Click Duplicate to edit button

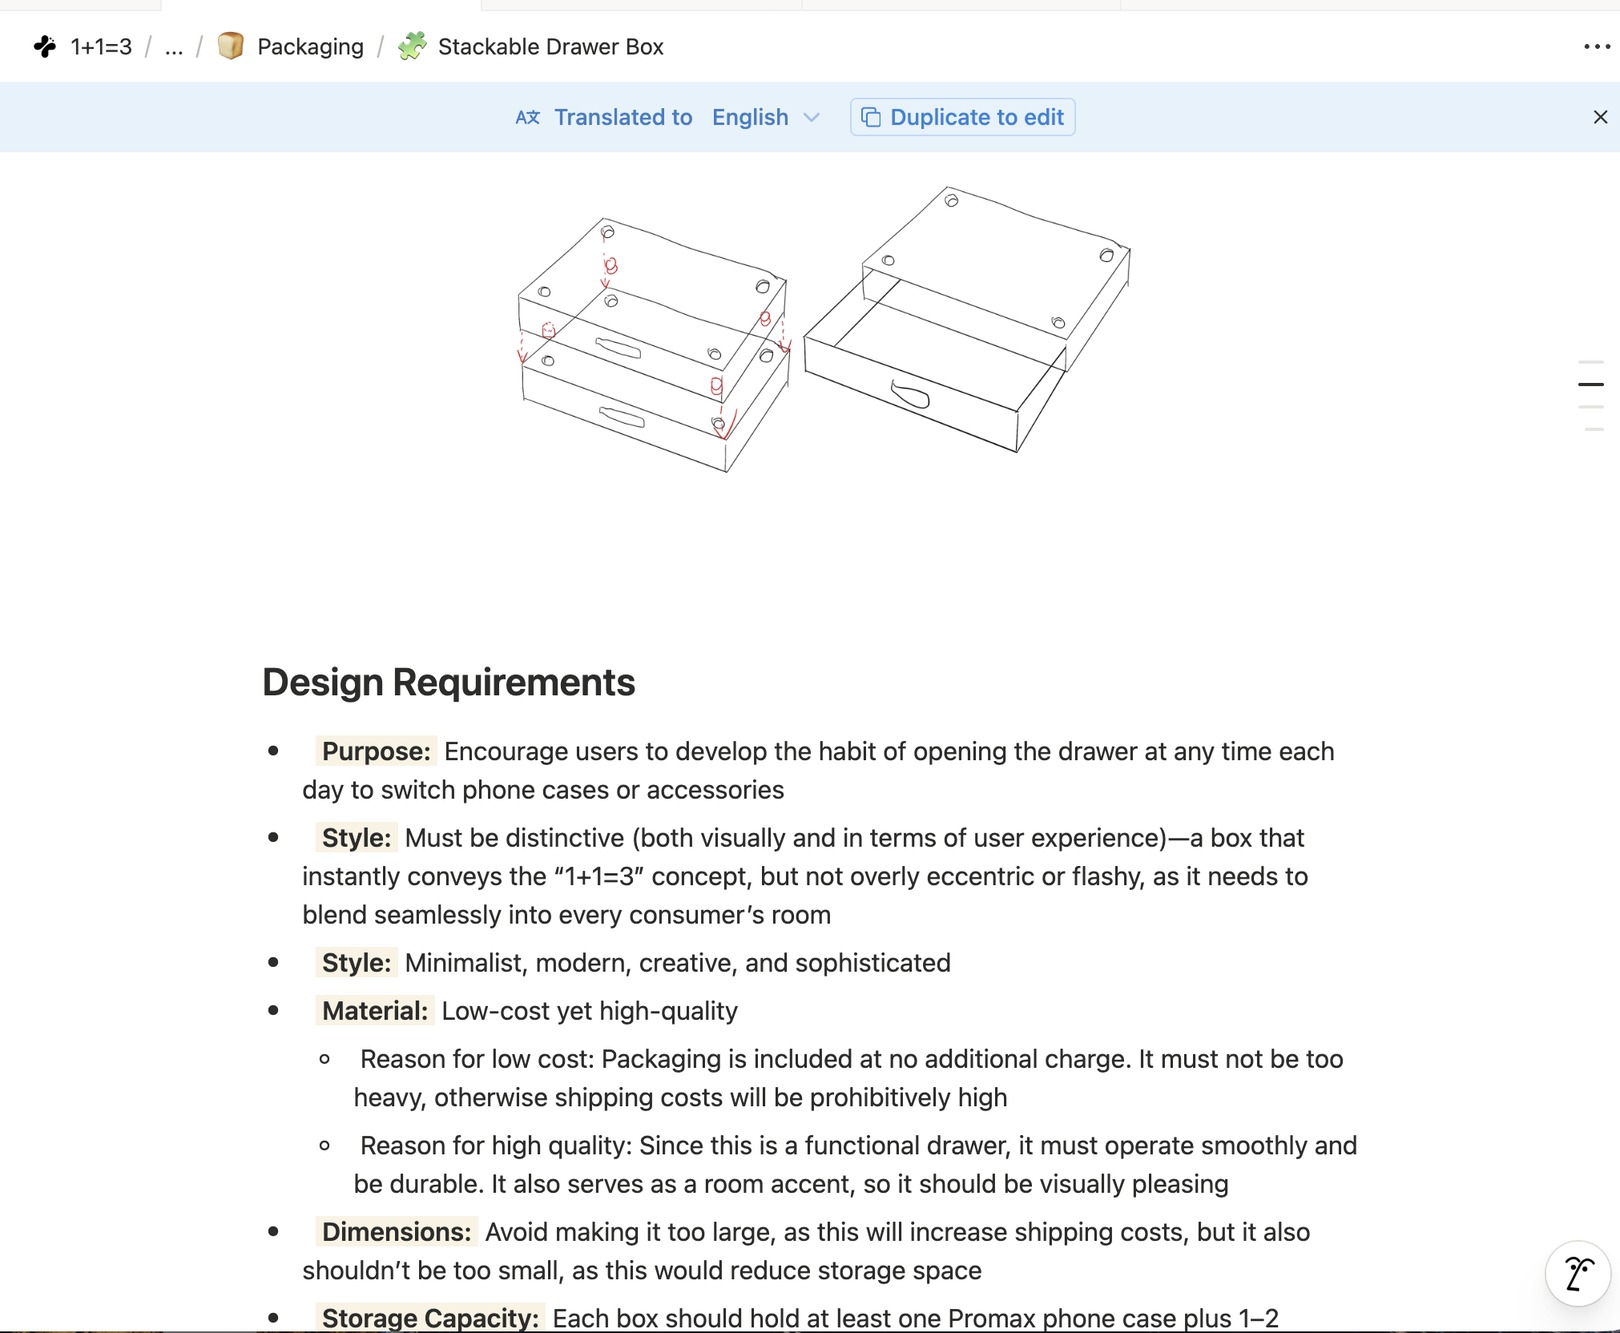pos(962,117)
